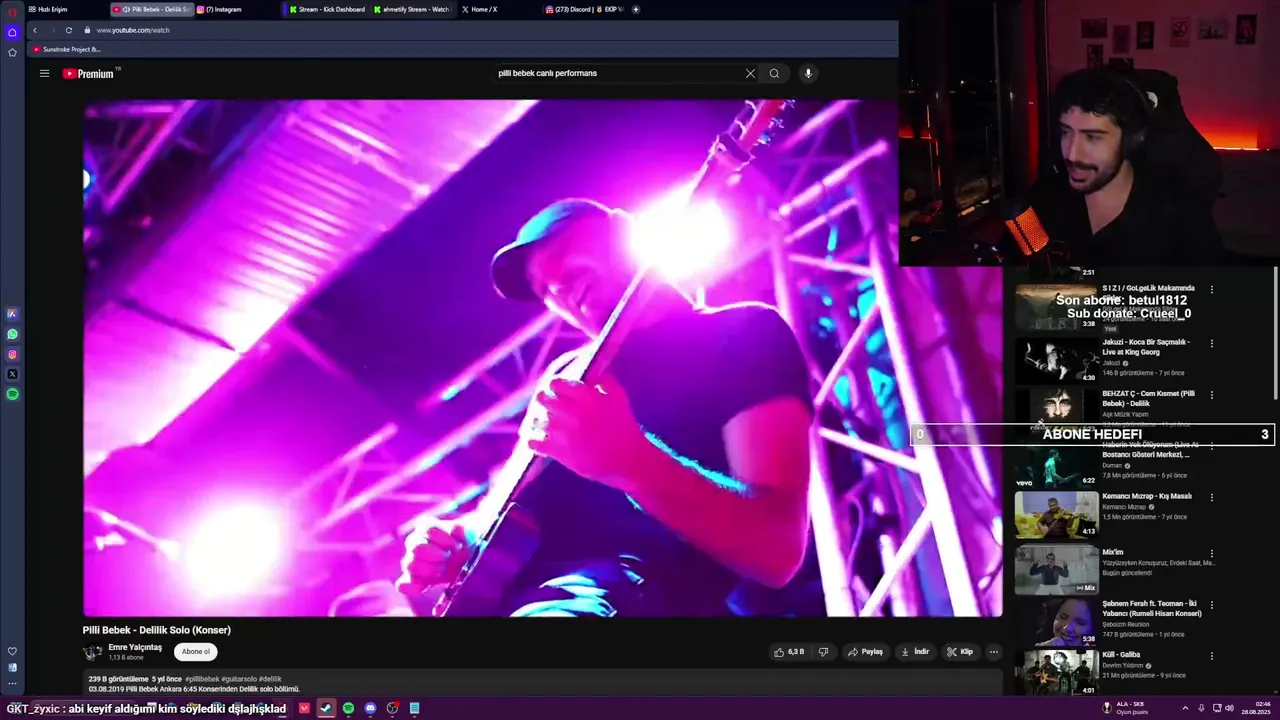
Task: Dislike the Pilli Bebek video
Action: (823, 652)
